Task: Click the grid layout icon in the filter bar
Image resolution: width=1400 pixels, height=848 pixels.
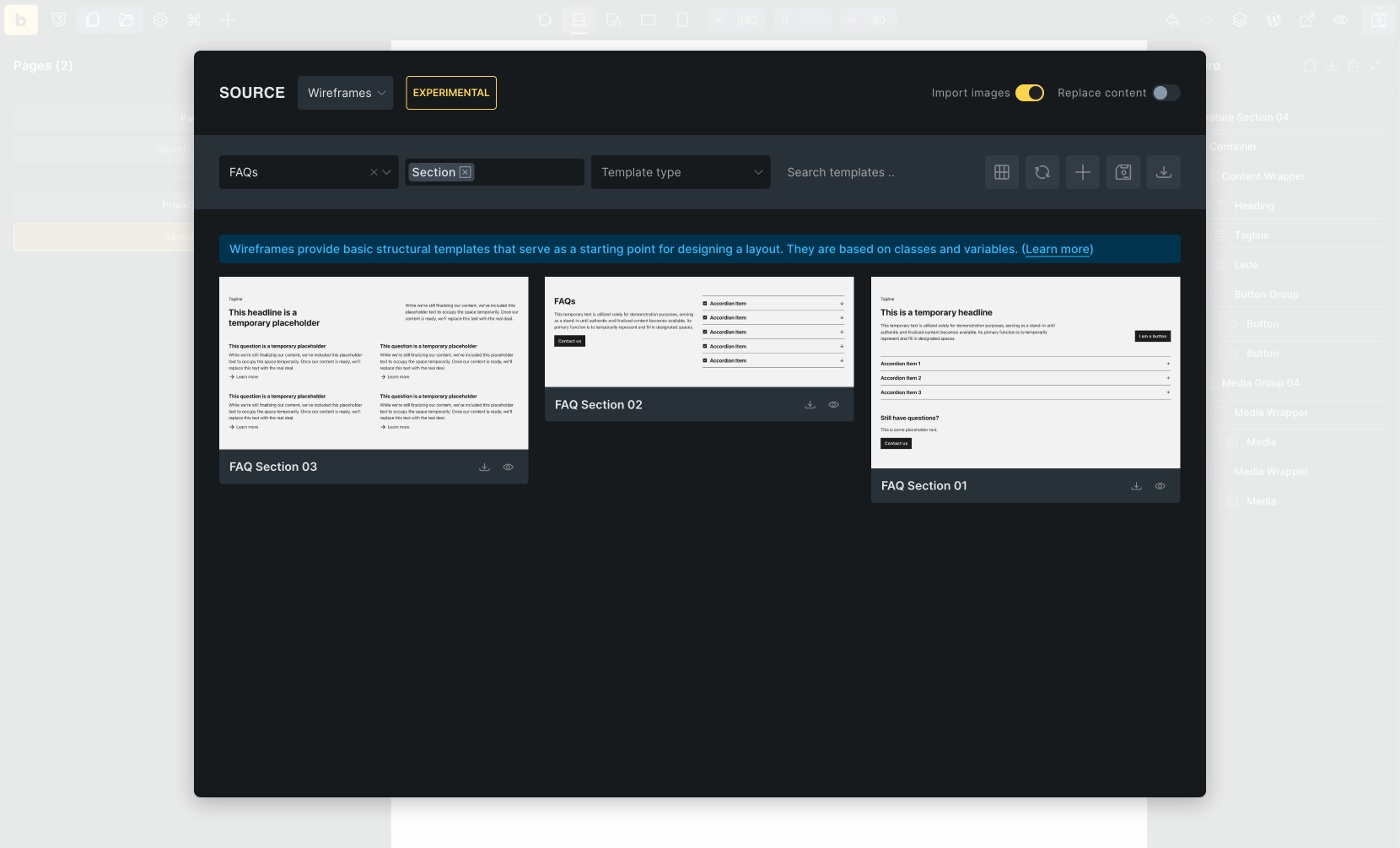Action: coord(1001,172)
